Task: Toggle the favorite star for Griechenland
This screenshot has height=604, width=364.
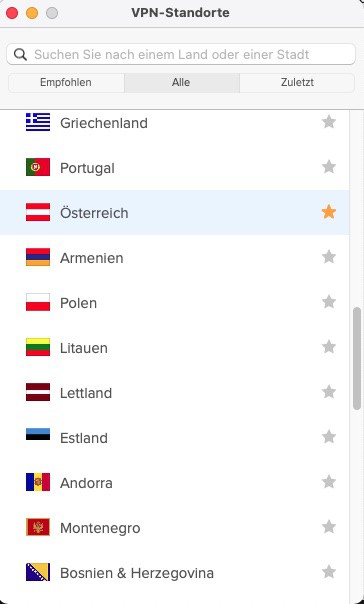Action: [329, 122]
